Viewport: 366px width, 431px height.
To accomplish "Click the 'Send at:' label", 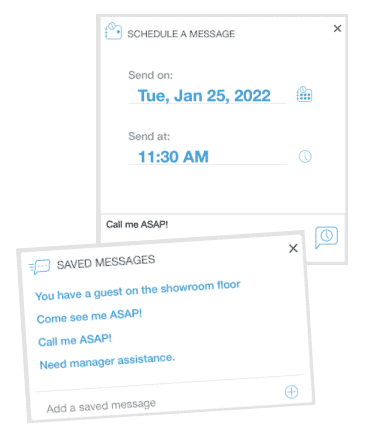I will (x=149, y=136).
